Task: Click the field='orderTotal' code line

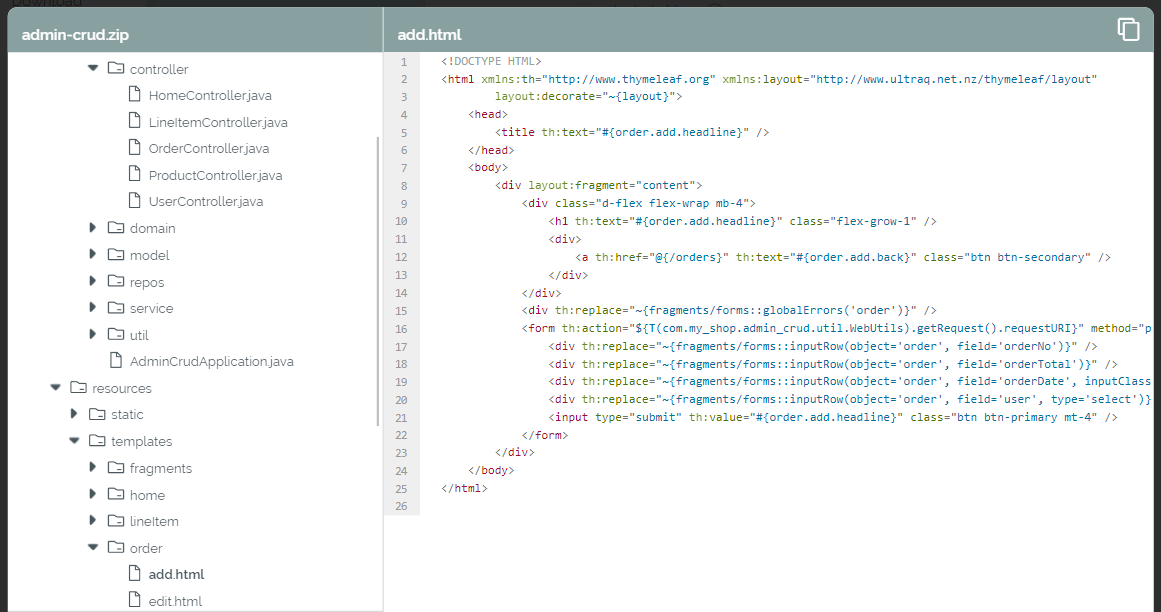Action: [x=833, y=364]
